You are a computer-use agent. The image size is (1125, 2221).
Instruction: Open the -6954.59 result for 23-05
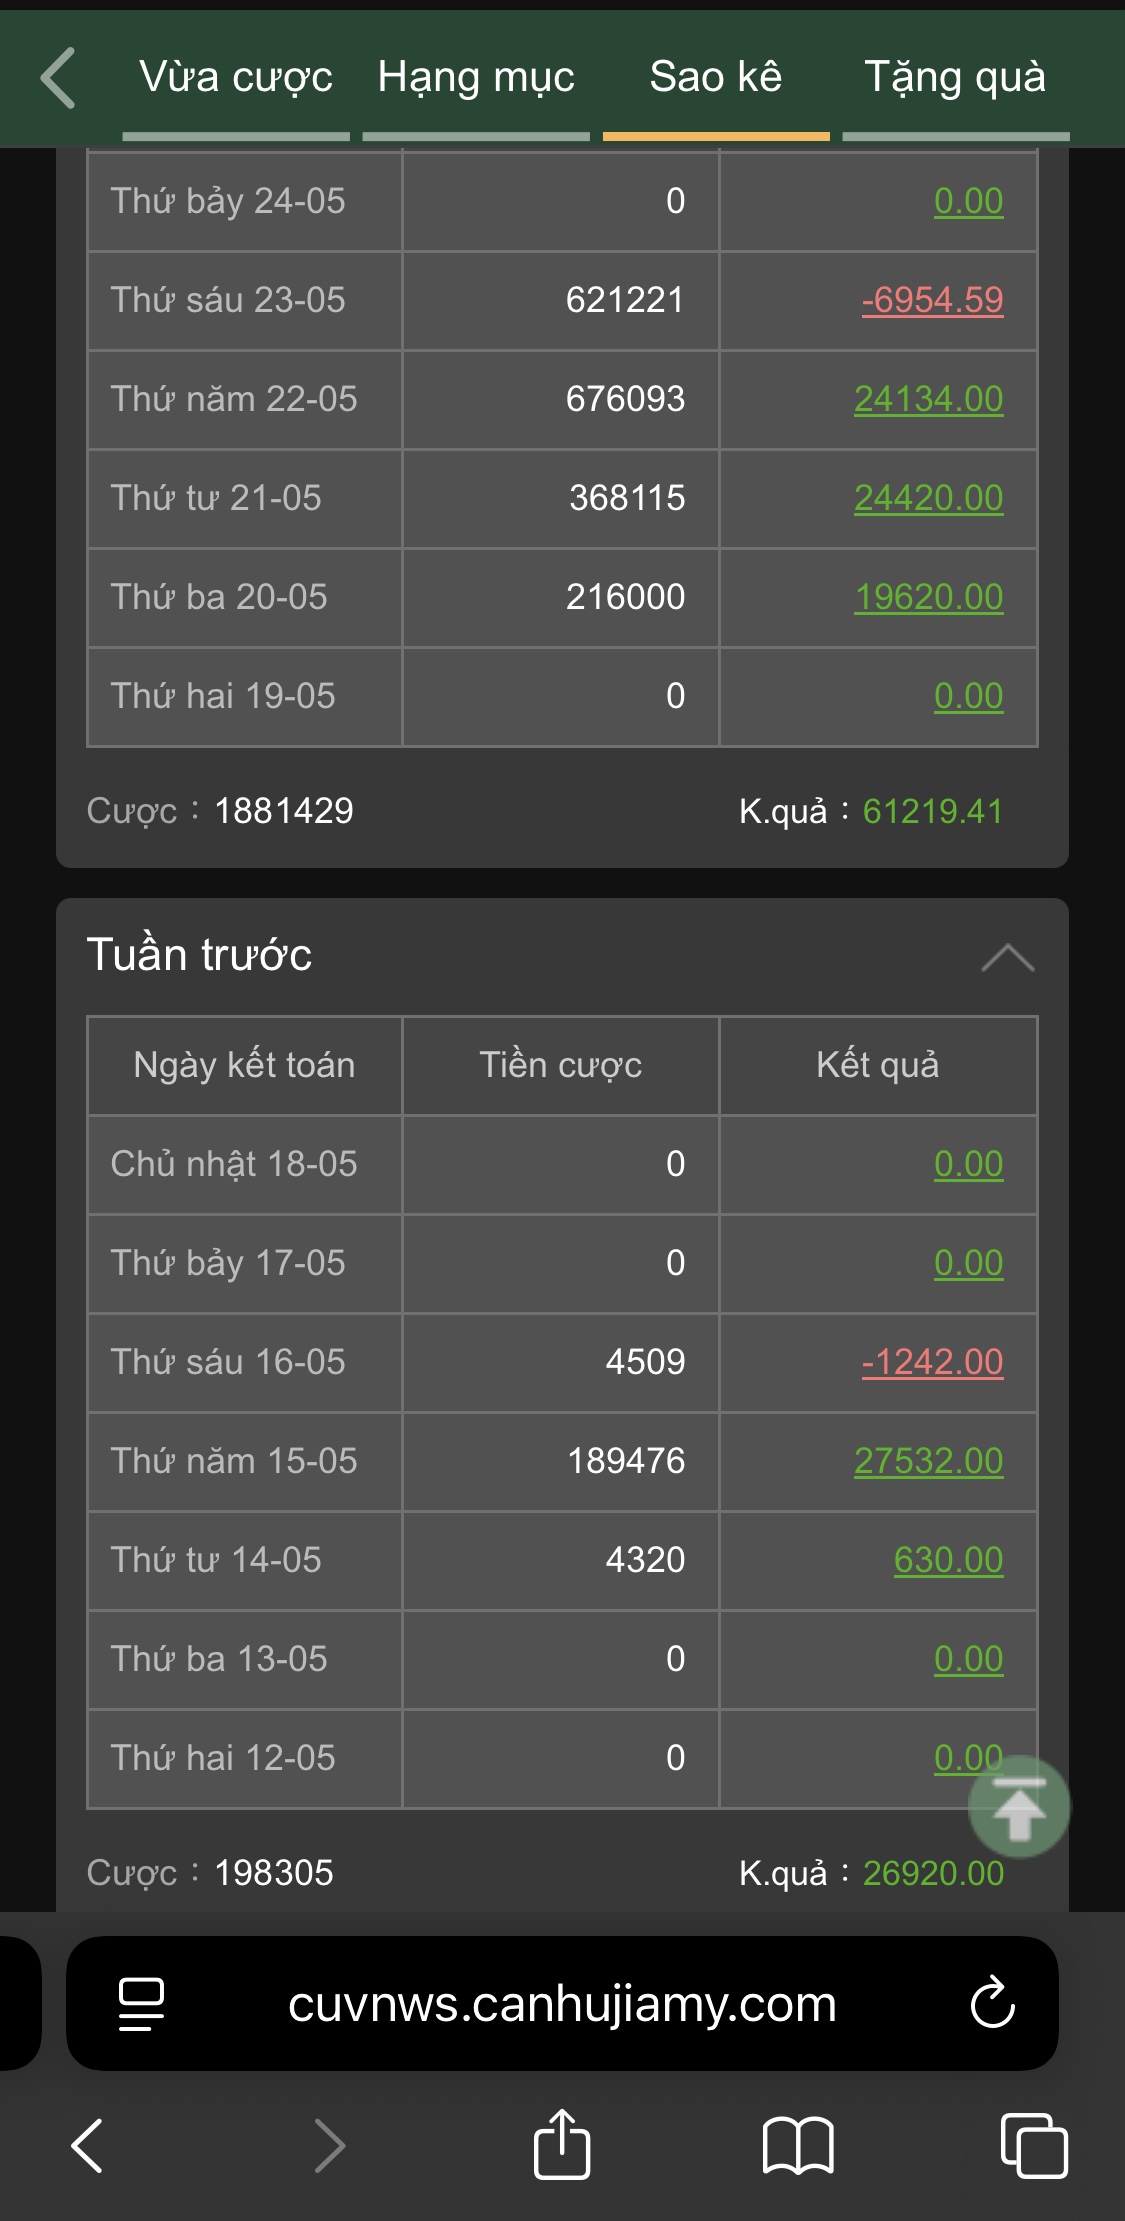(932, 300)
